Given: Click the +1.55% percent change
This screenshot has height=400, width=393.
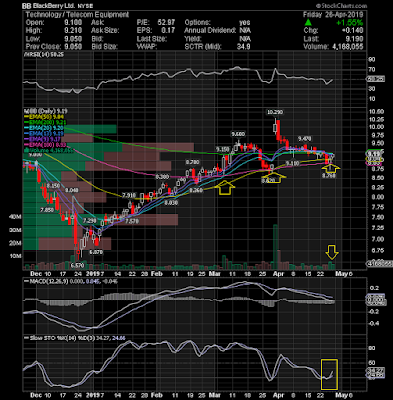Looking at the screenshot, I should (349, 23).
